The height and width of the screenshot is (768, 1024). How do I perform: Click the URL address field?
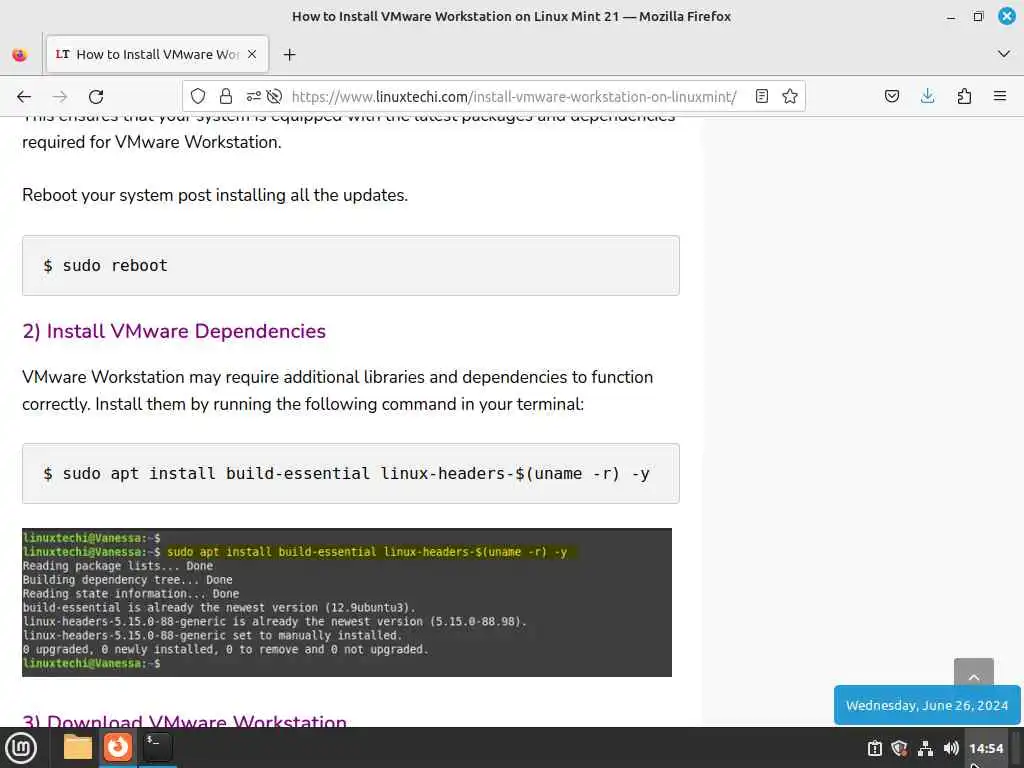click(514, 97)
